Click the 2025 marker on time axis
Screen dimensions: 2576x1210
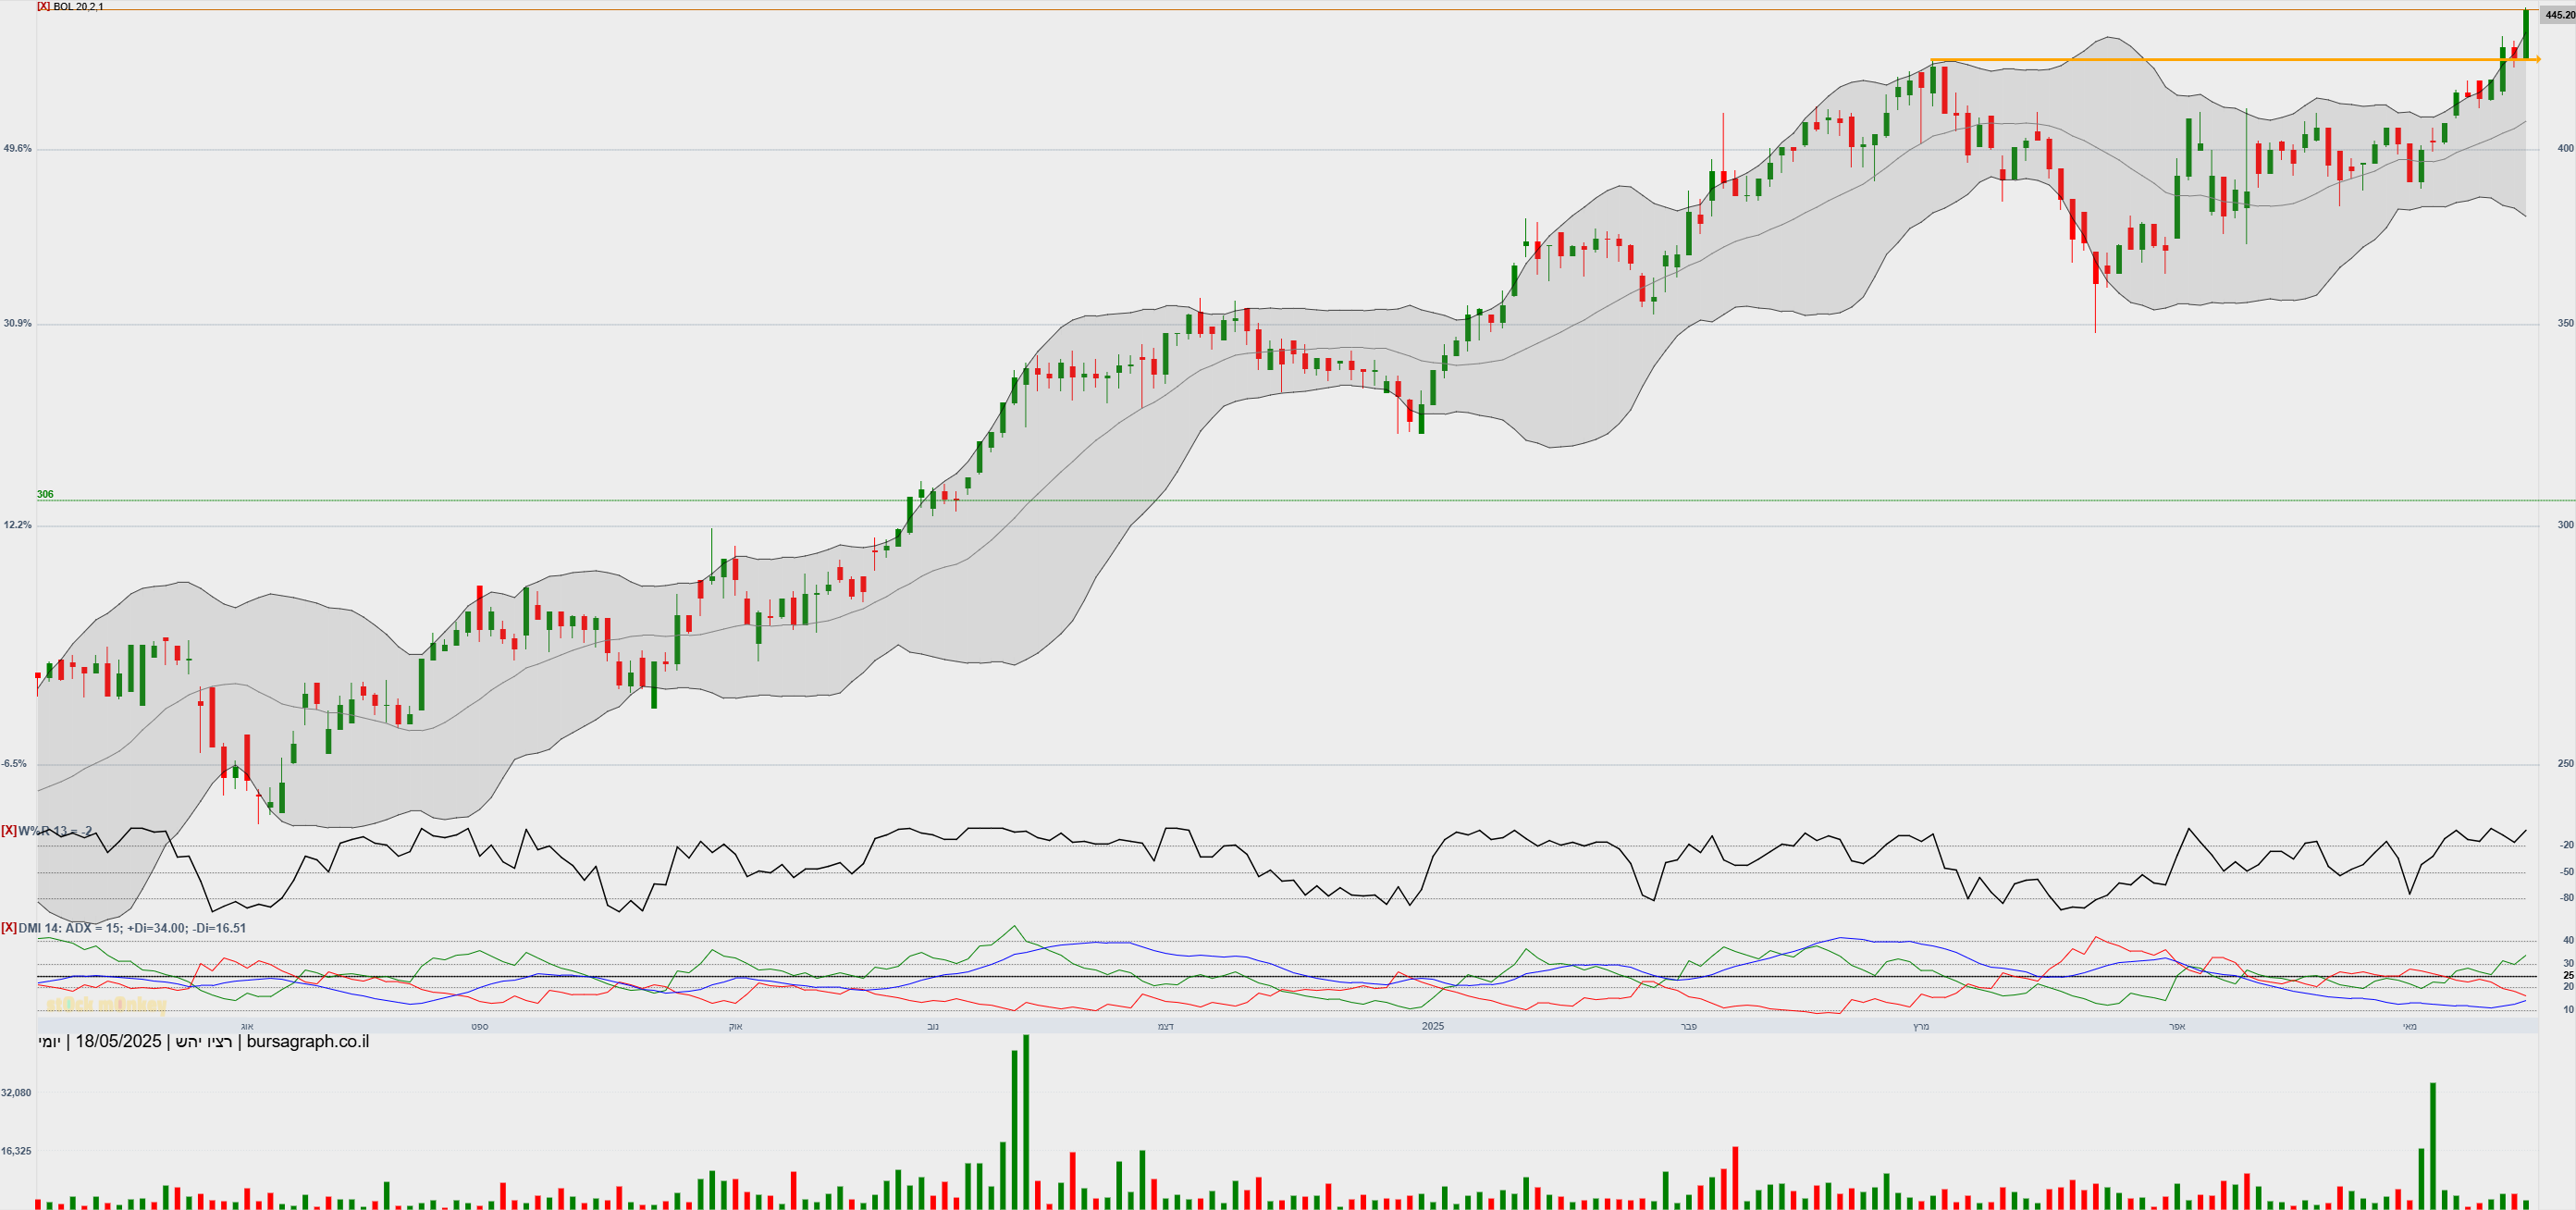coord(1433,1026)
